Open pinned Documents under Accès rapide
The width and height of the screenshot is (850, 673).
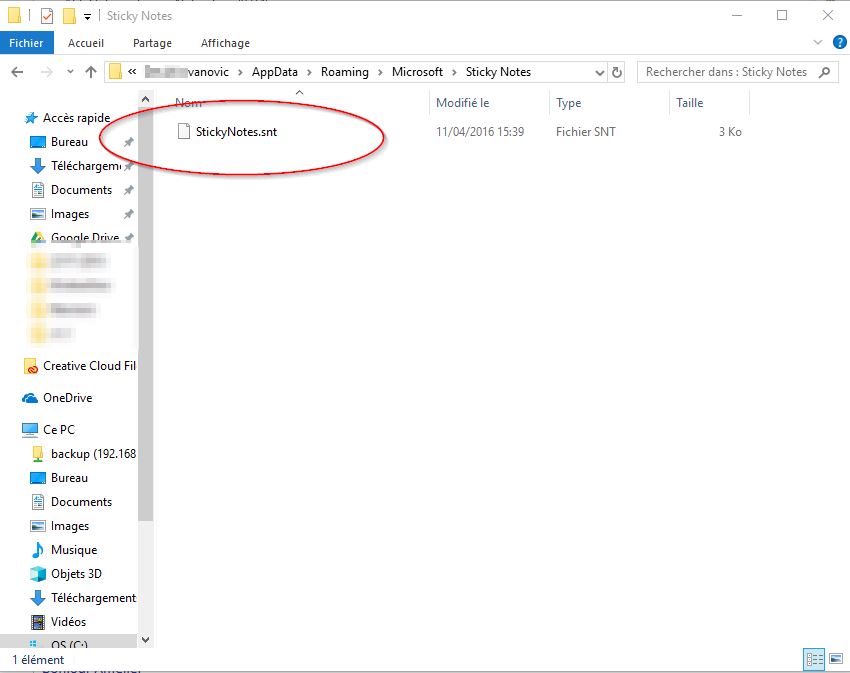pyautogui.click(x=81, y=190)
